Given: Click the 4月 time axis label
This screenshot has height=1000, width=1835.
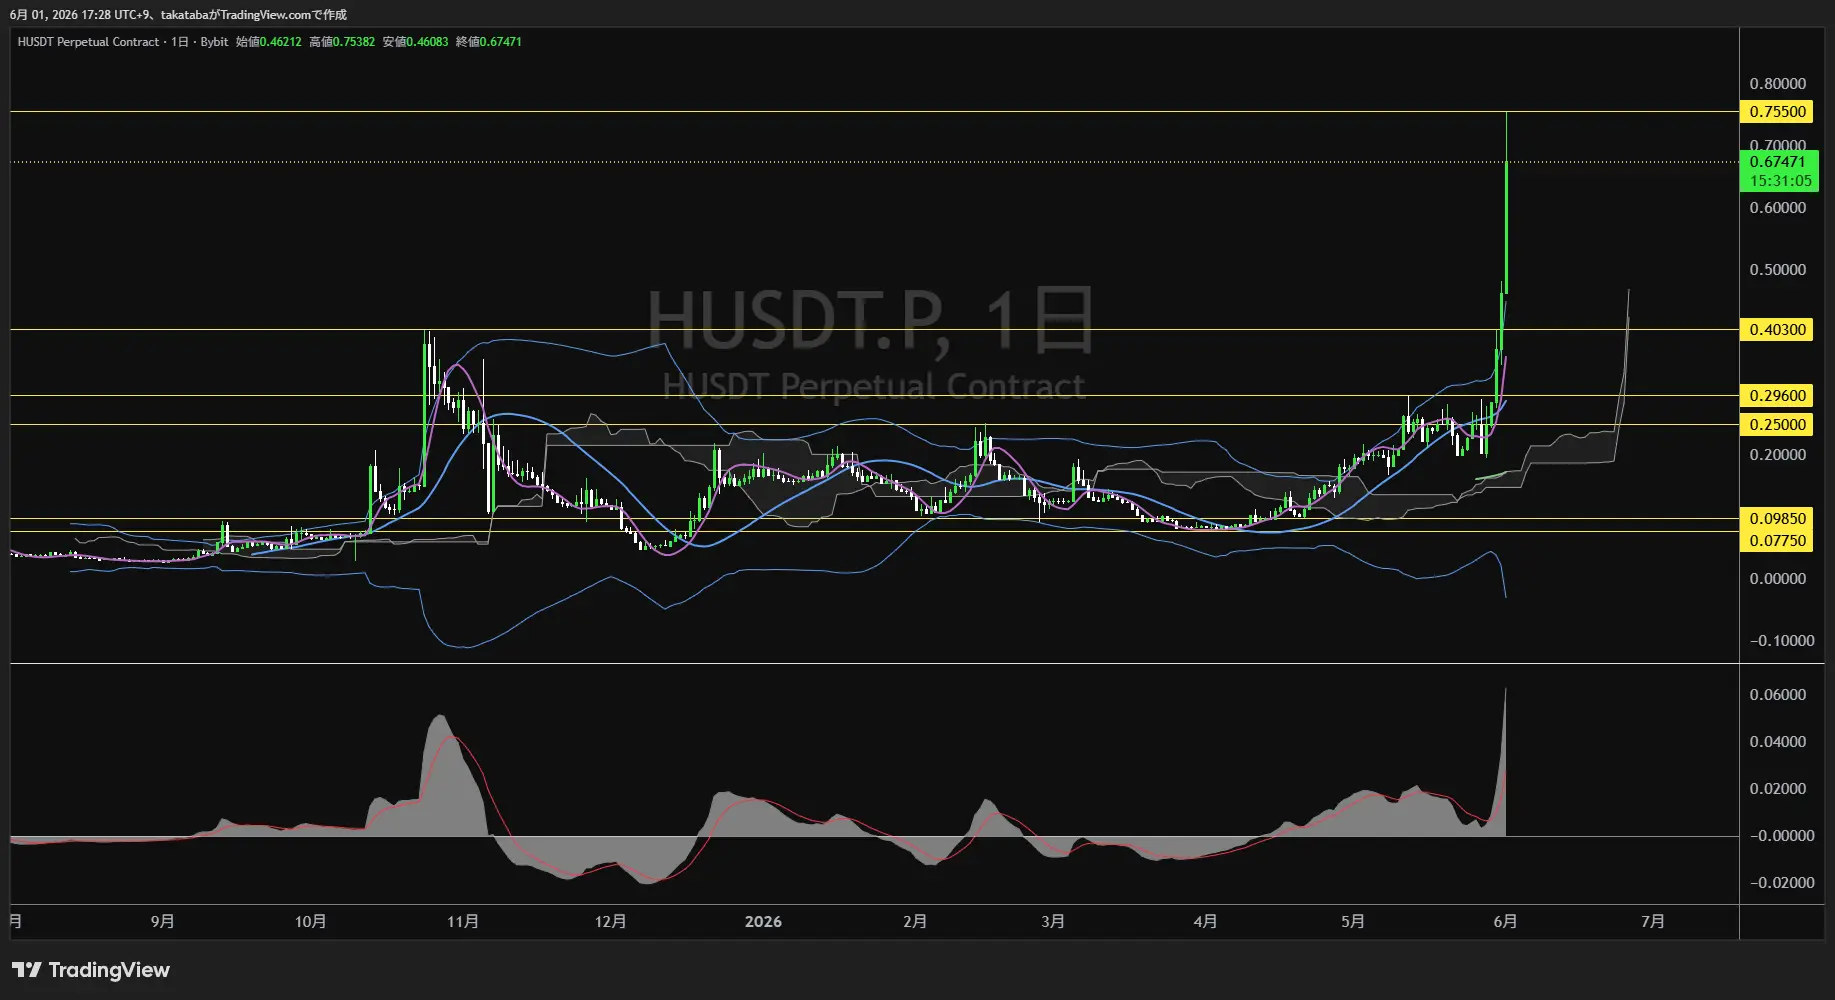Looking at the screenshot, I should tap(1205, 922).
